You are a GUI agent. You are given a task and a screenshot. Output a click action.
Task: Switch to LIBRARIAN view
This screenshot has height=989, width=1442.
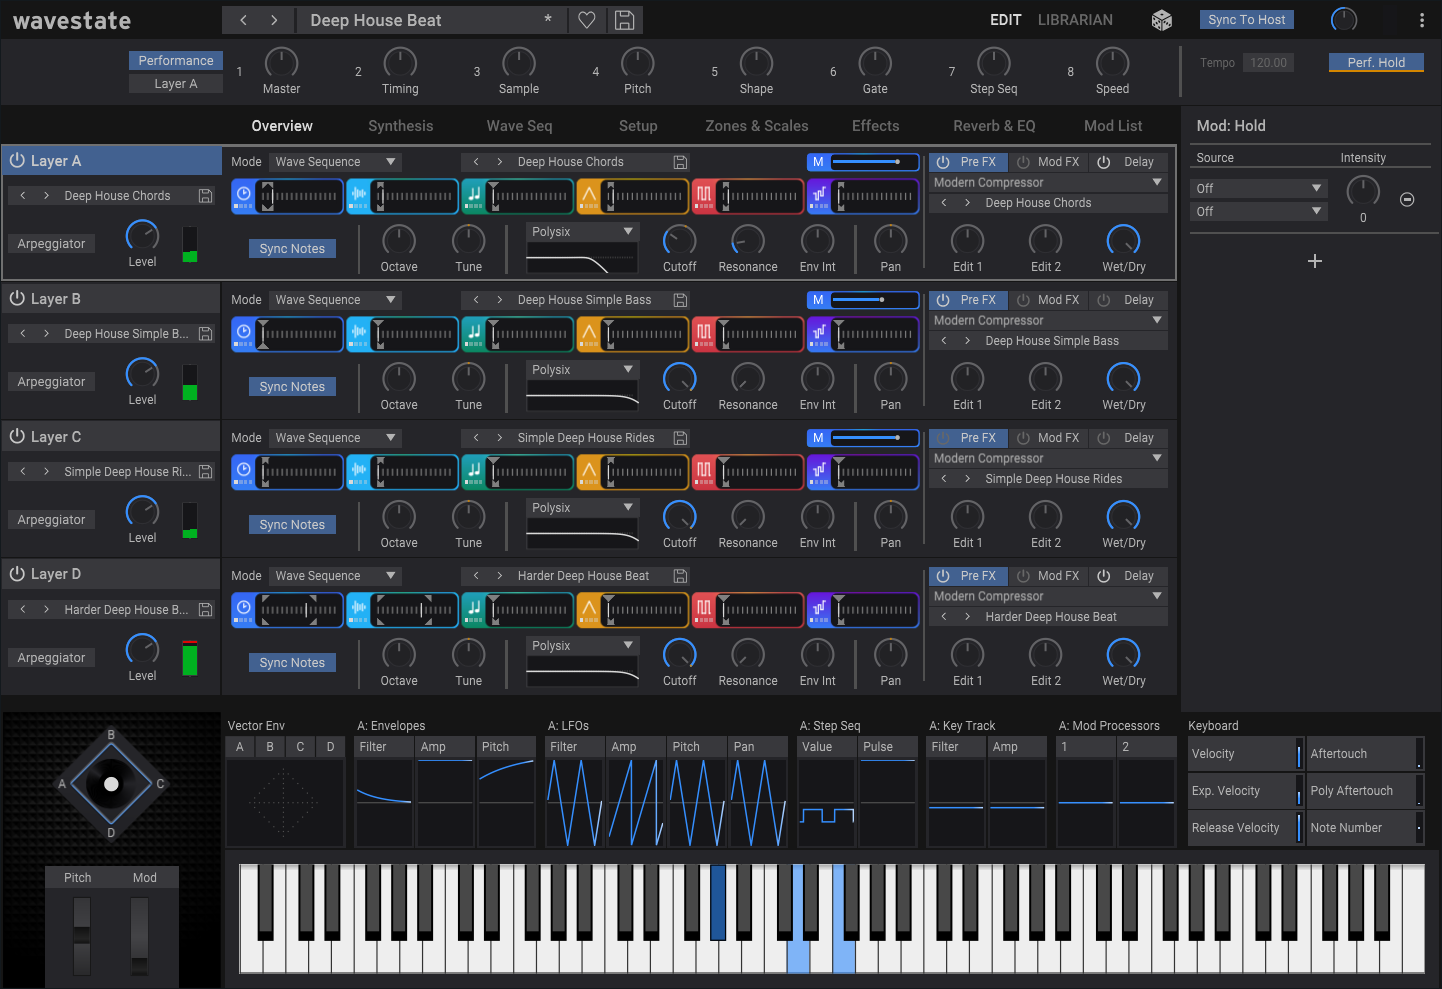pos(1075,20)
